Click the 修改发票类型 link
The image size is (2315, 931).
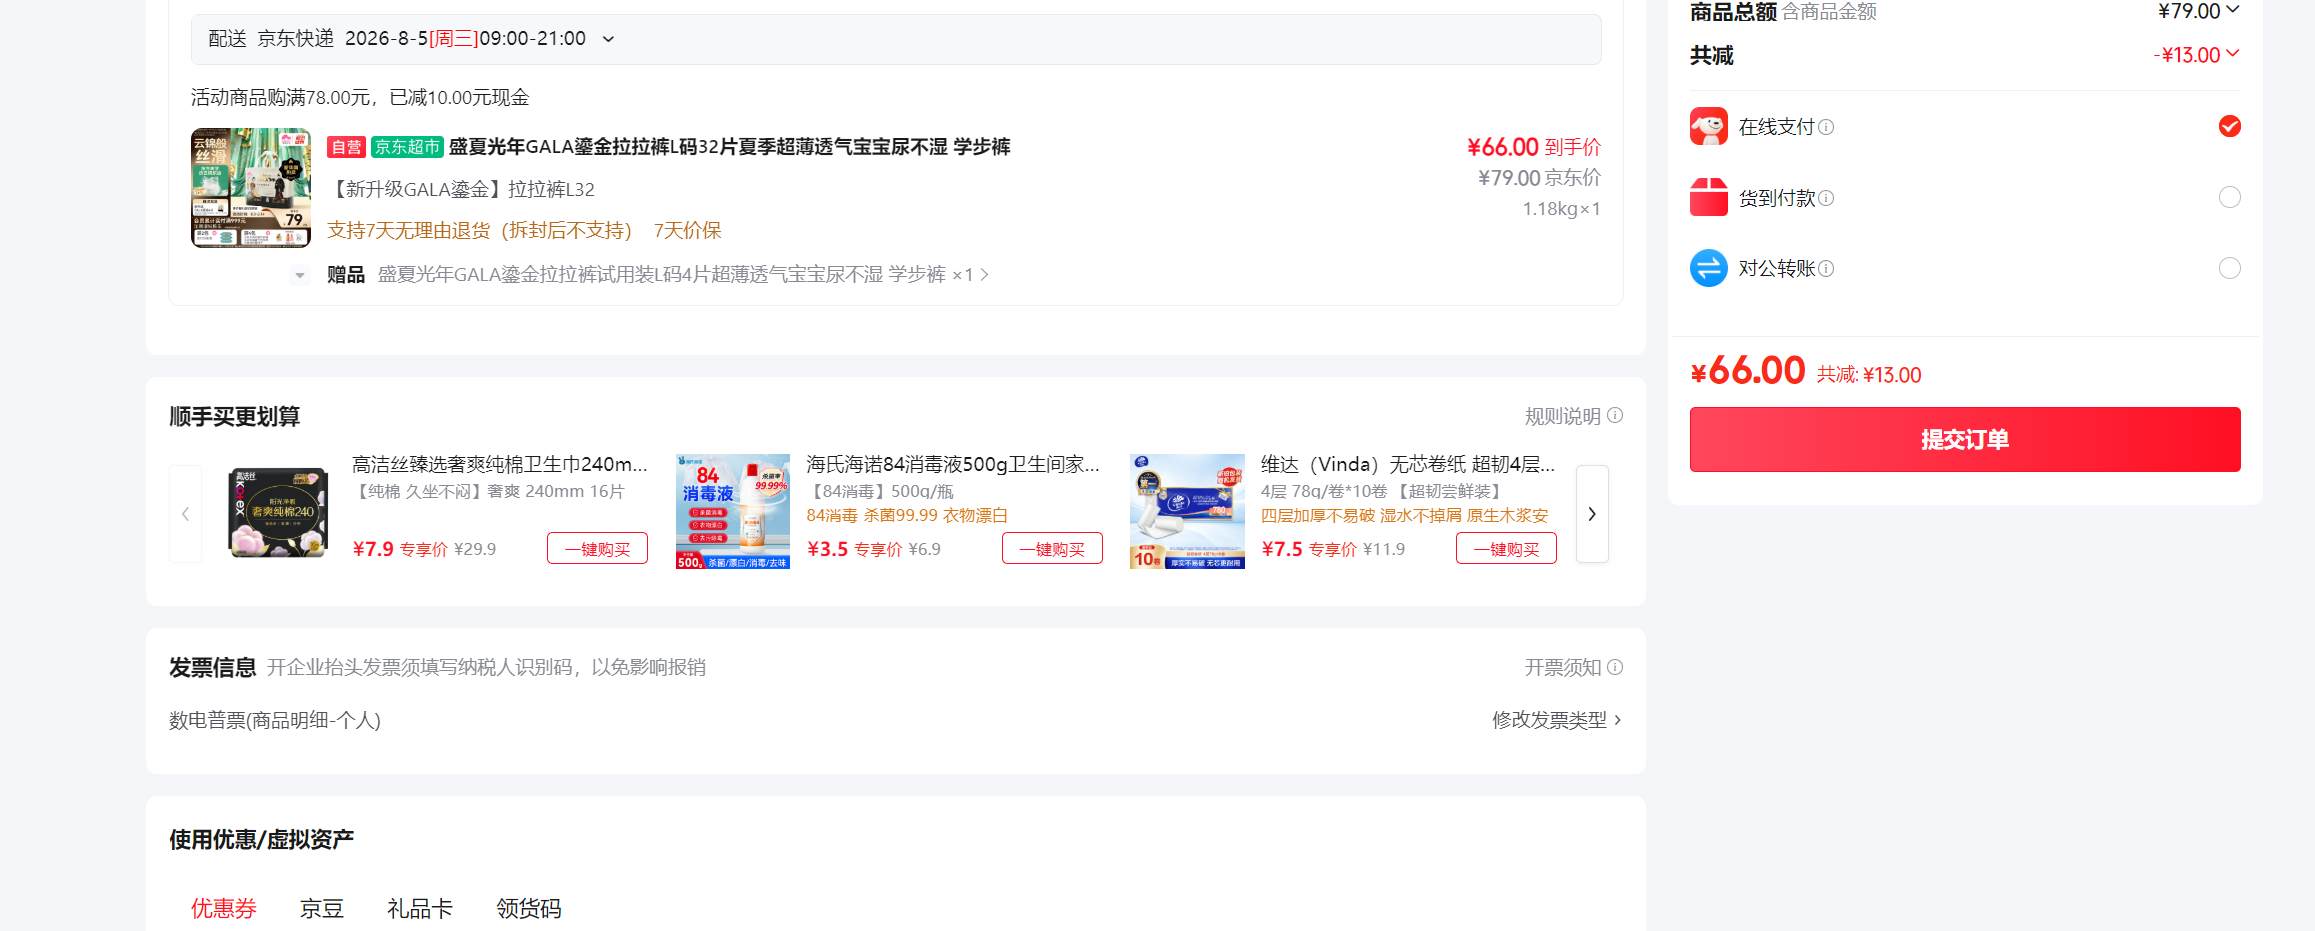(1550, 720)
